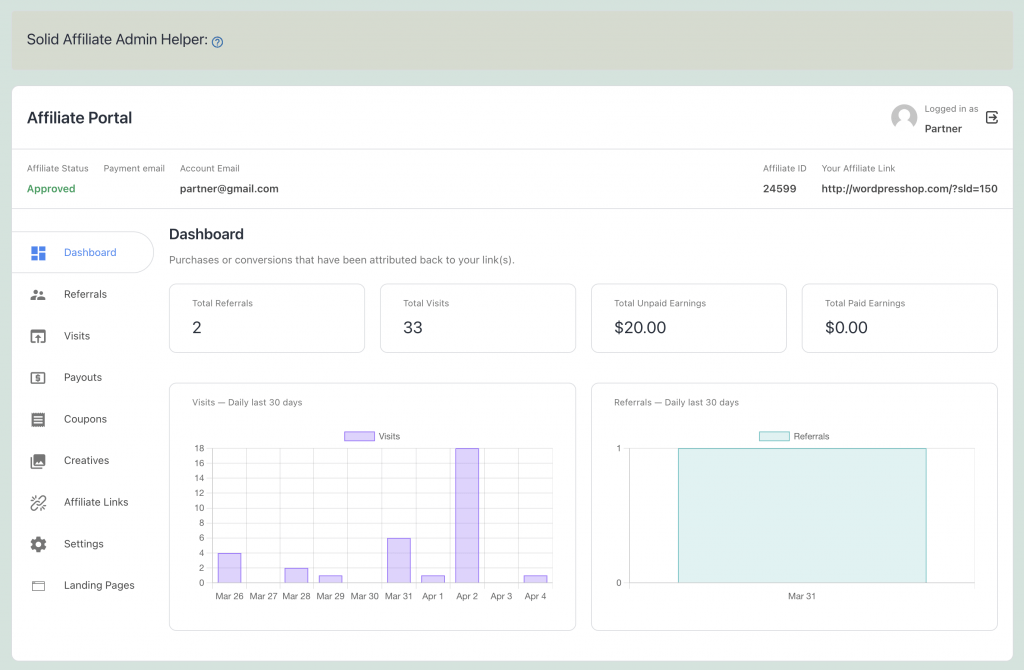Click the Partner profile avatar
Viewport: 1024px width, 670px height.
pos(904,117)
